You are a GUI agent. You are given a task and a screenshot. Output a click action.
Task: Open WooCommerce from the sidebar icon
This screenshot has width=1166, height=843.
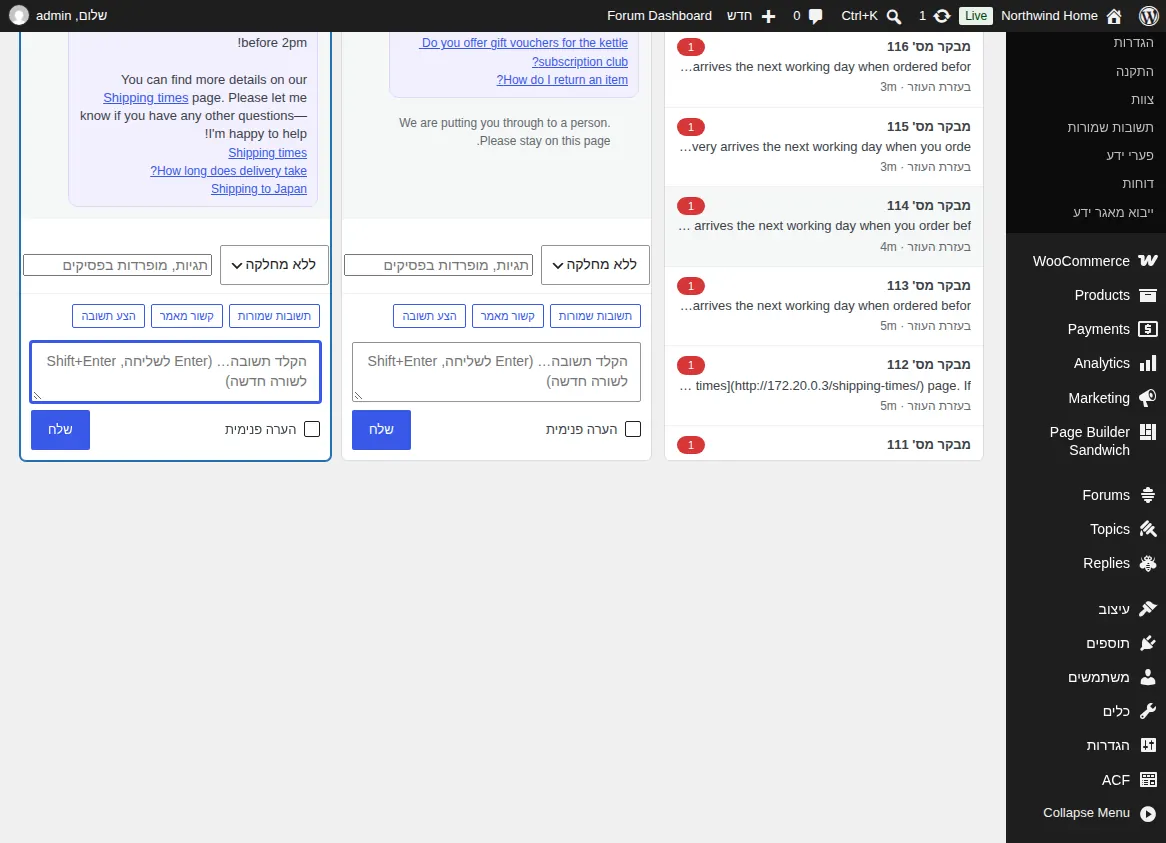click(x=1147, y=261)
